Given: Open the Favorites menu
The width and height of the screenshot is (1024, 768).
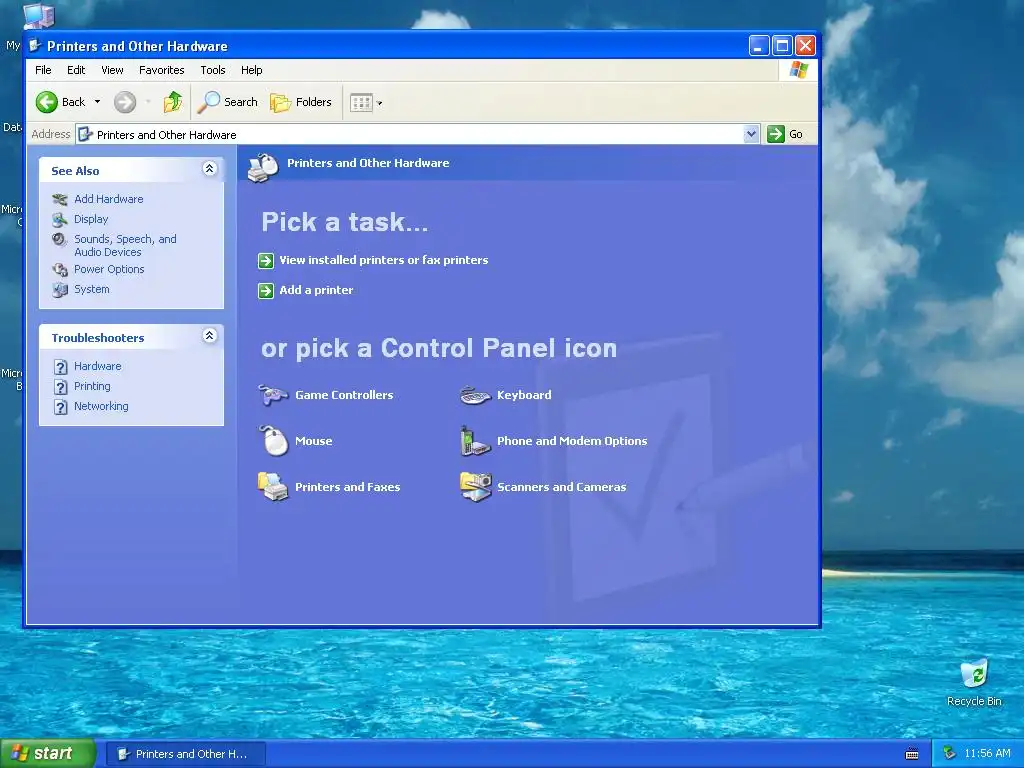Looking at the screenshot, I should tap(161, 70).
